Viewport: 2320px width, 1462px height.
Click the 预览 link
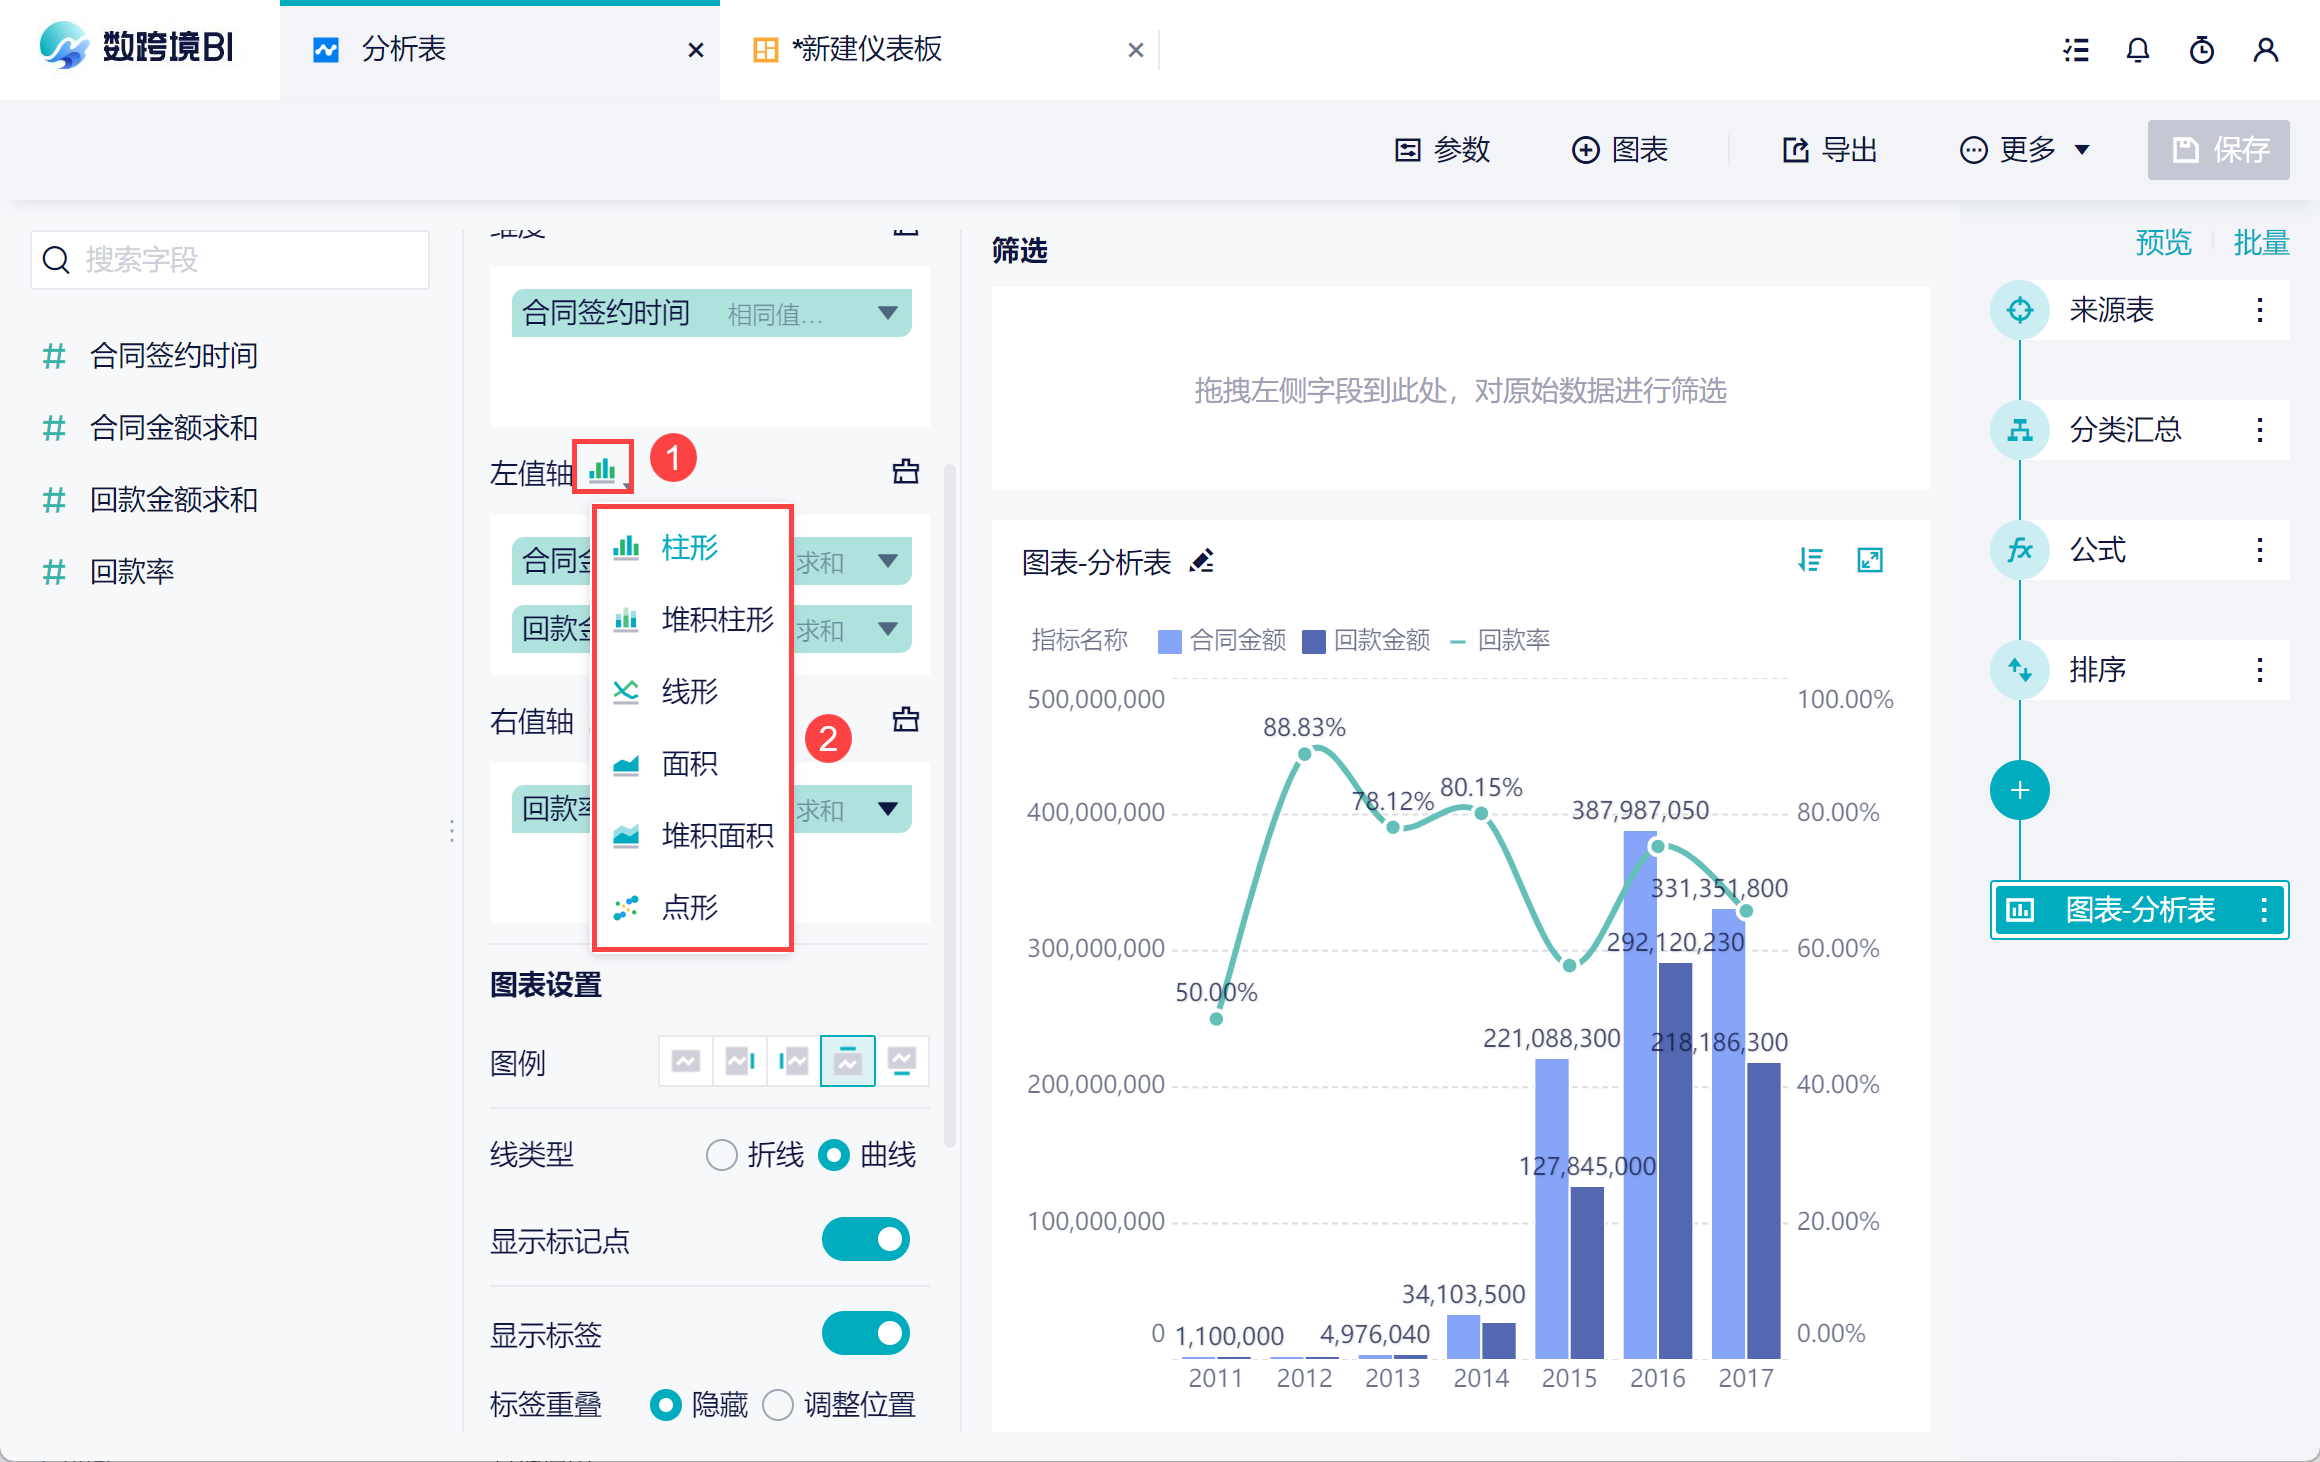click(2163, 242)
